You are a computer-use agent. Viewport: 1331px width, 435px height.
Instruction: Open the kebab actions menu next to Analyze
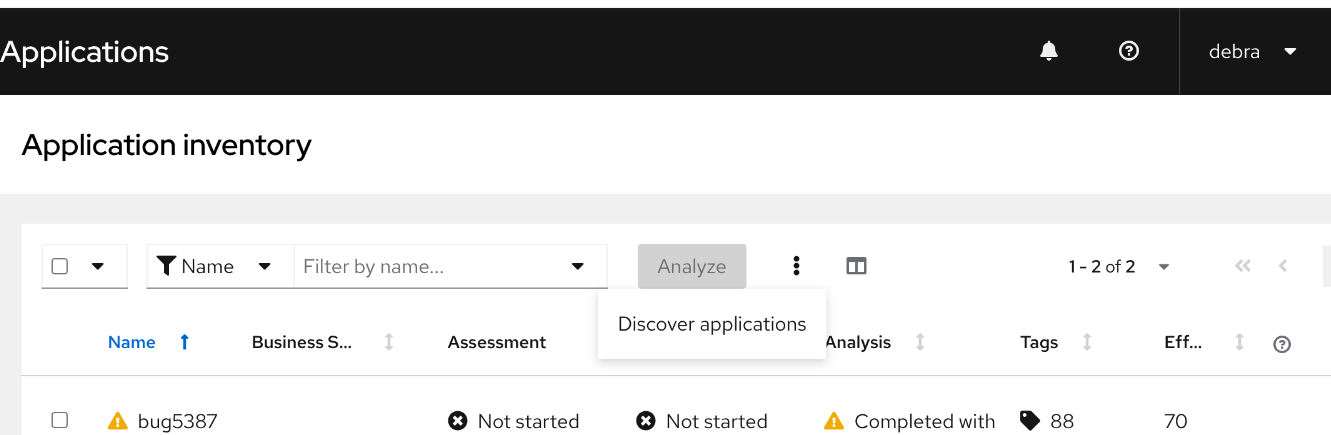pyautogui.click(x=796, y=266)
